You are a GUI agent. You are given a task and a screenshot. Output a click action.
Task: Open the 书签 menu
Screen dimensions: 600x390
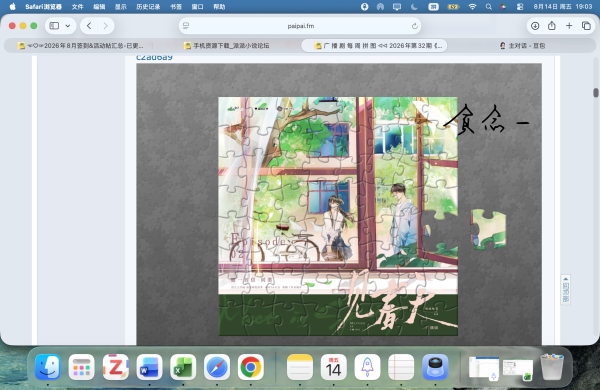pos(176,7)
